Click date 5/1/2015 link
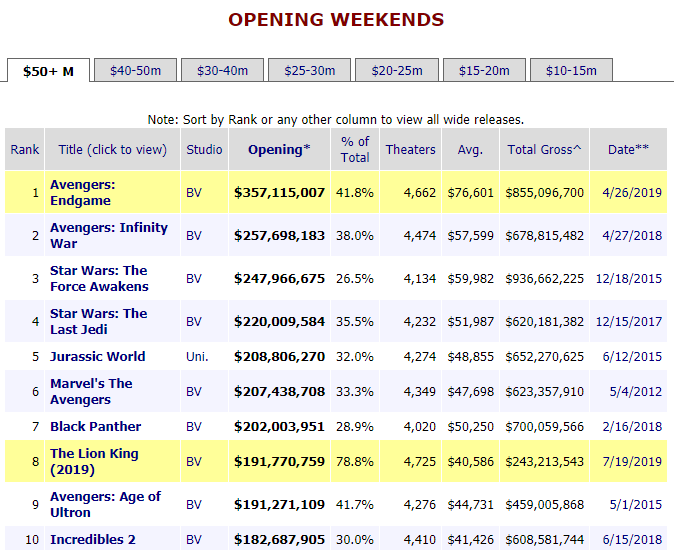Image resolution: width=674 pixels, height=550 pixels. click(636, 504)
